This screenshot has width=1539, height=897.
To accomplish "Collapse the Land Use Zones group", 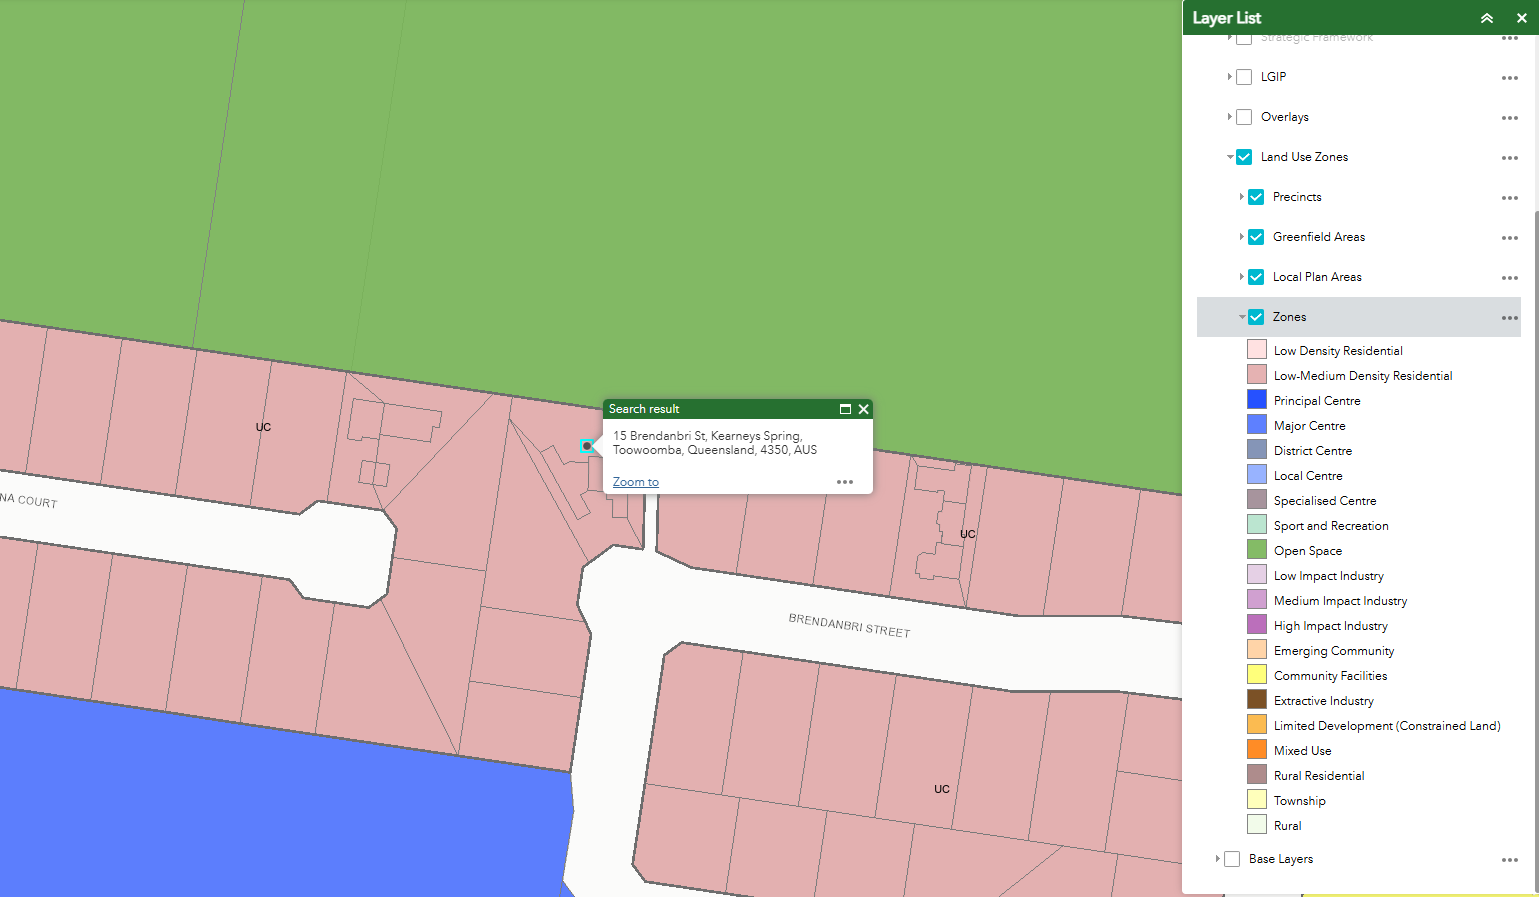I will tap(1229, 157).
